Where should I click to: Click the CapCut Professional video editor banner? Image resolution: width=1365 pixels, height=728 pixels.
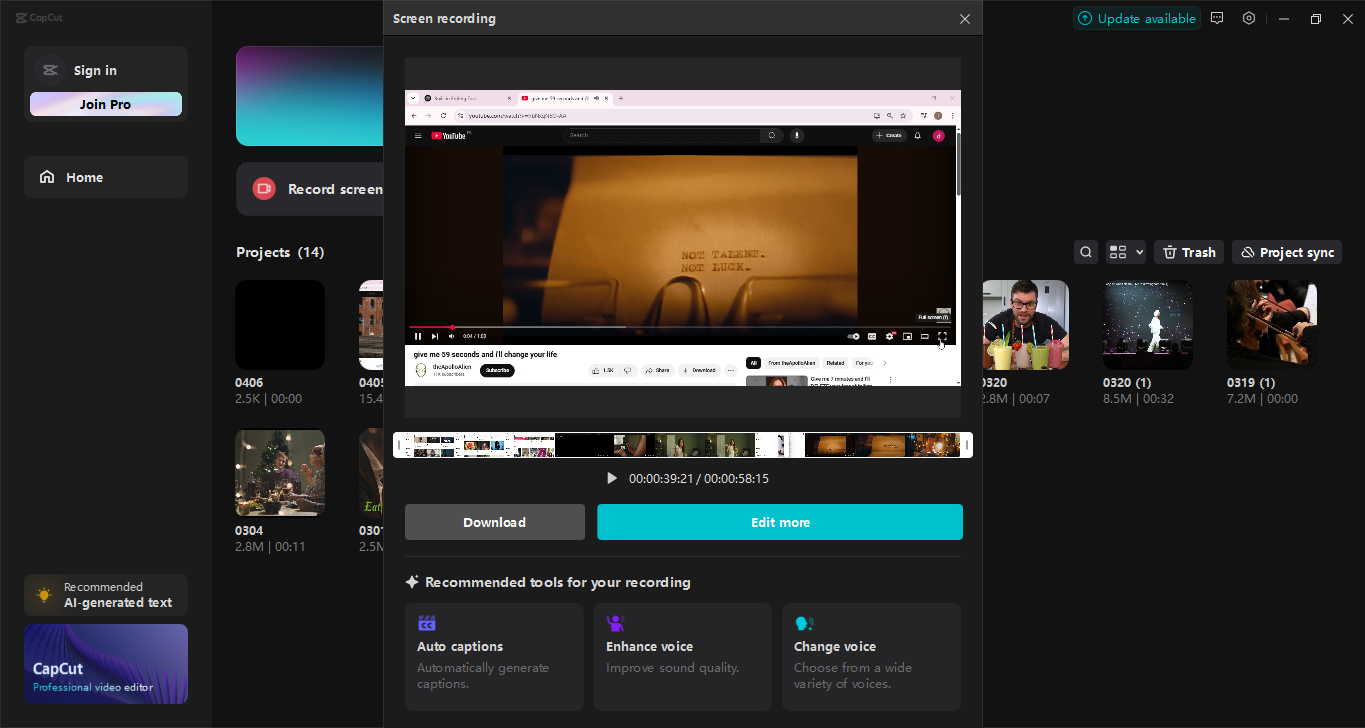click(105, 664)
